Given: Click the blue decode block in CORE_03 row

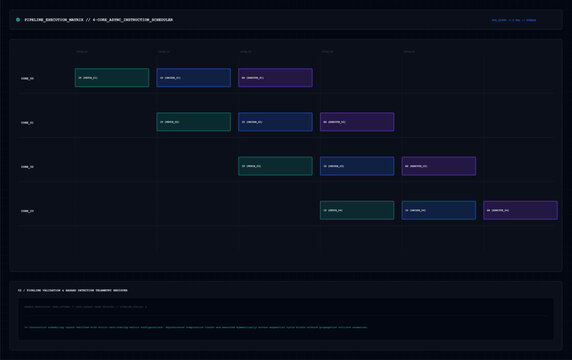Looking at the screenshot, I should pyautogui.click(x=439, y=210).
